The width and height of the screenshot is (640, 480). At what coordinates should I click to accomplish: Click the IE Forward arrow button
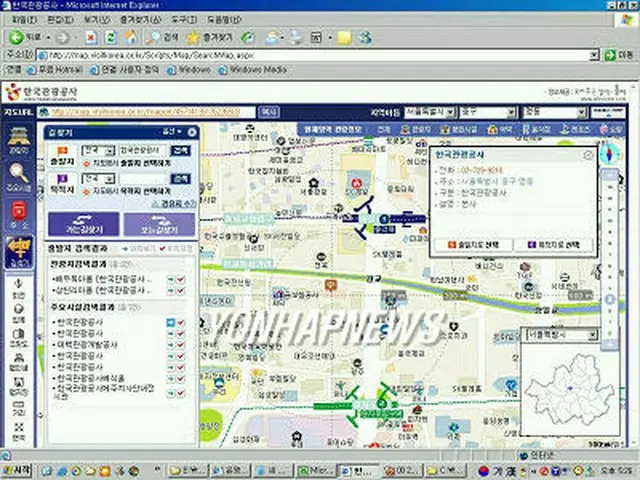(62, 38)
